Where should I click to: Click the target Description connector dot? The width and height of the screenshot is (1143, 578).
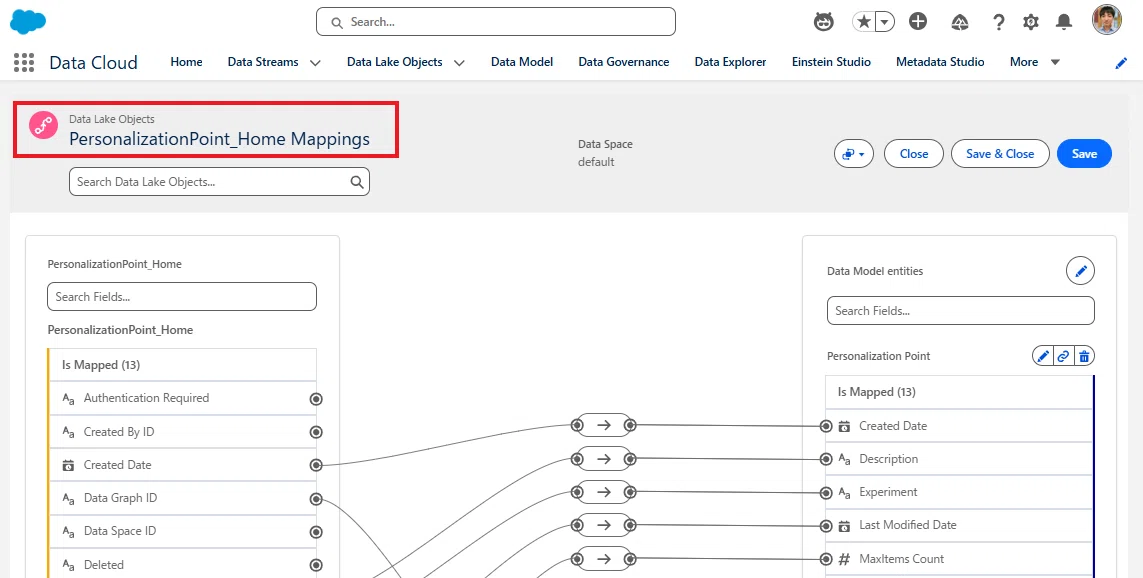point(826,459)
